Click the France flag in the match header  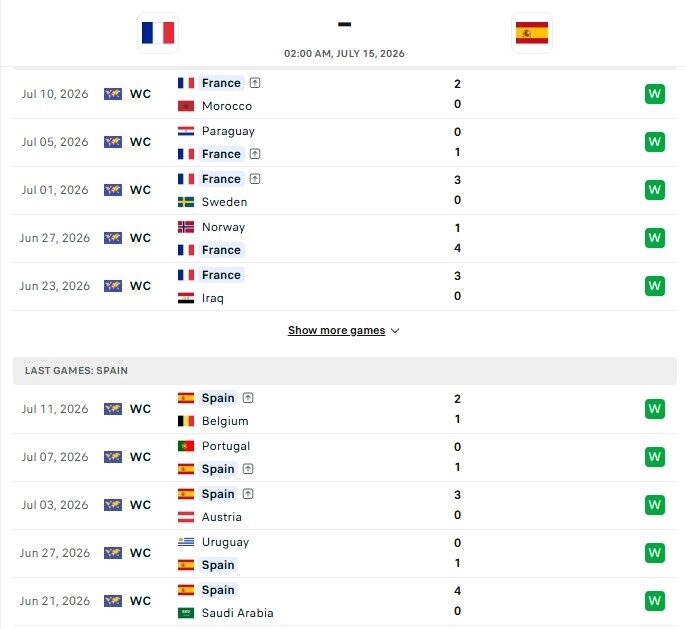(158, 33)
